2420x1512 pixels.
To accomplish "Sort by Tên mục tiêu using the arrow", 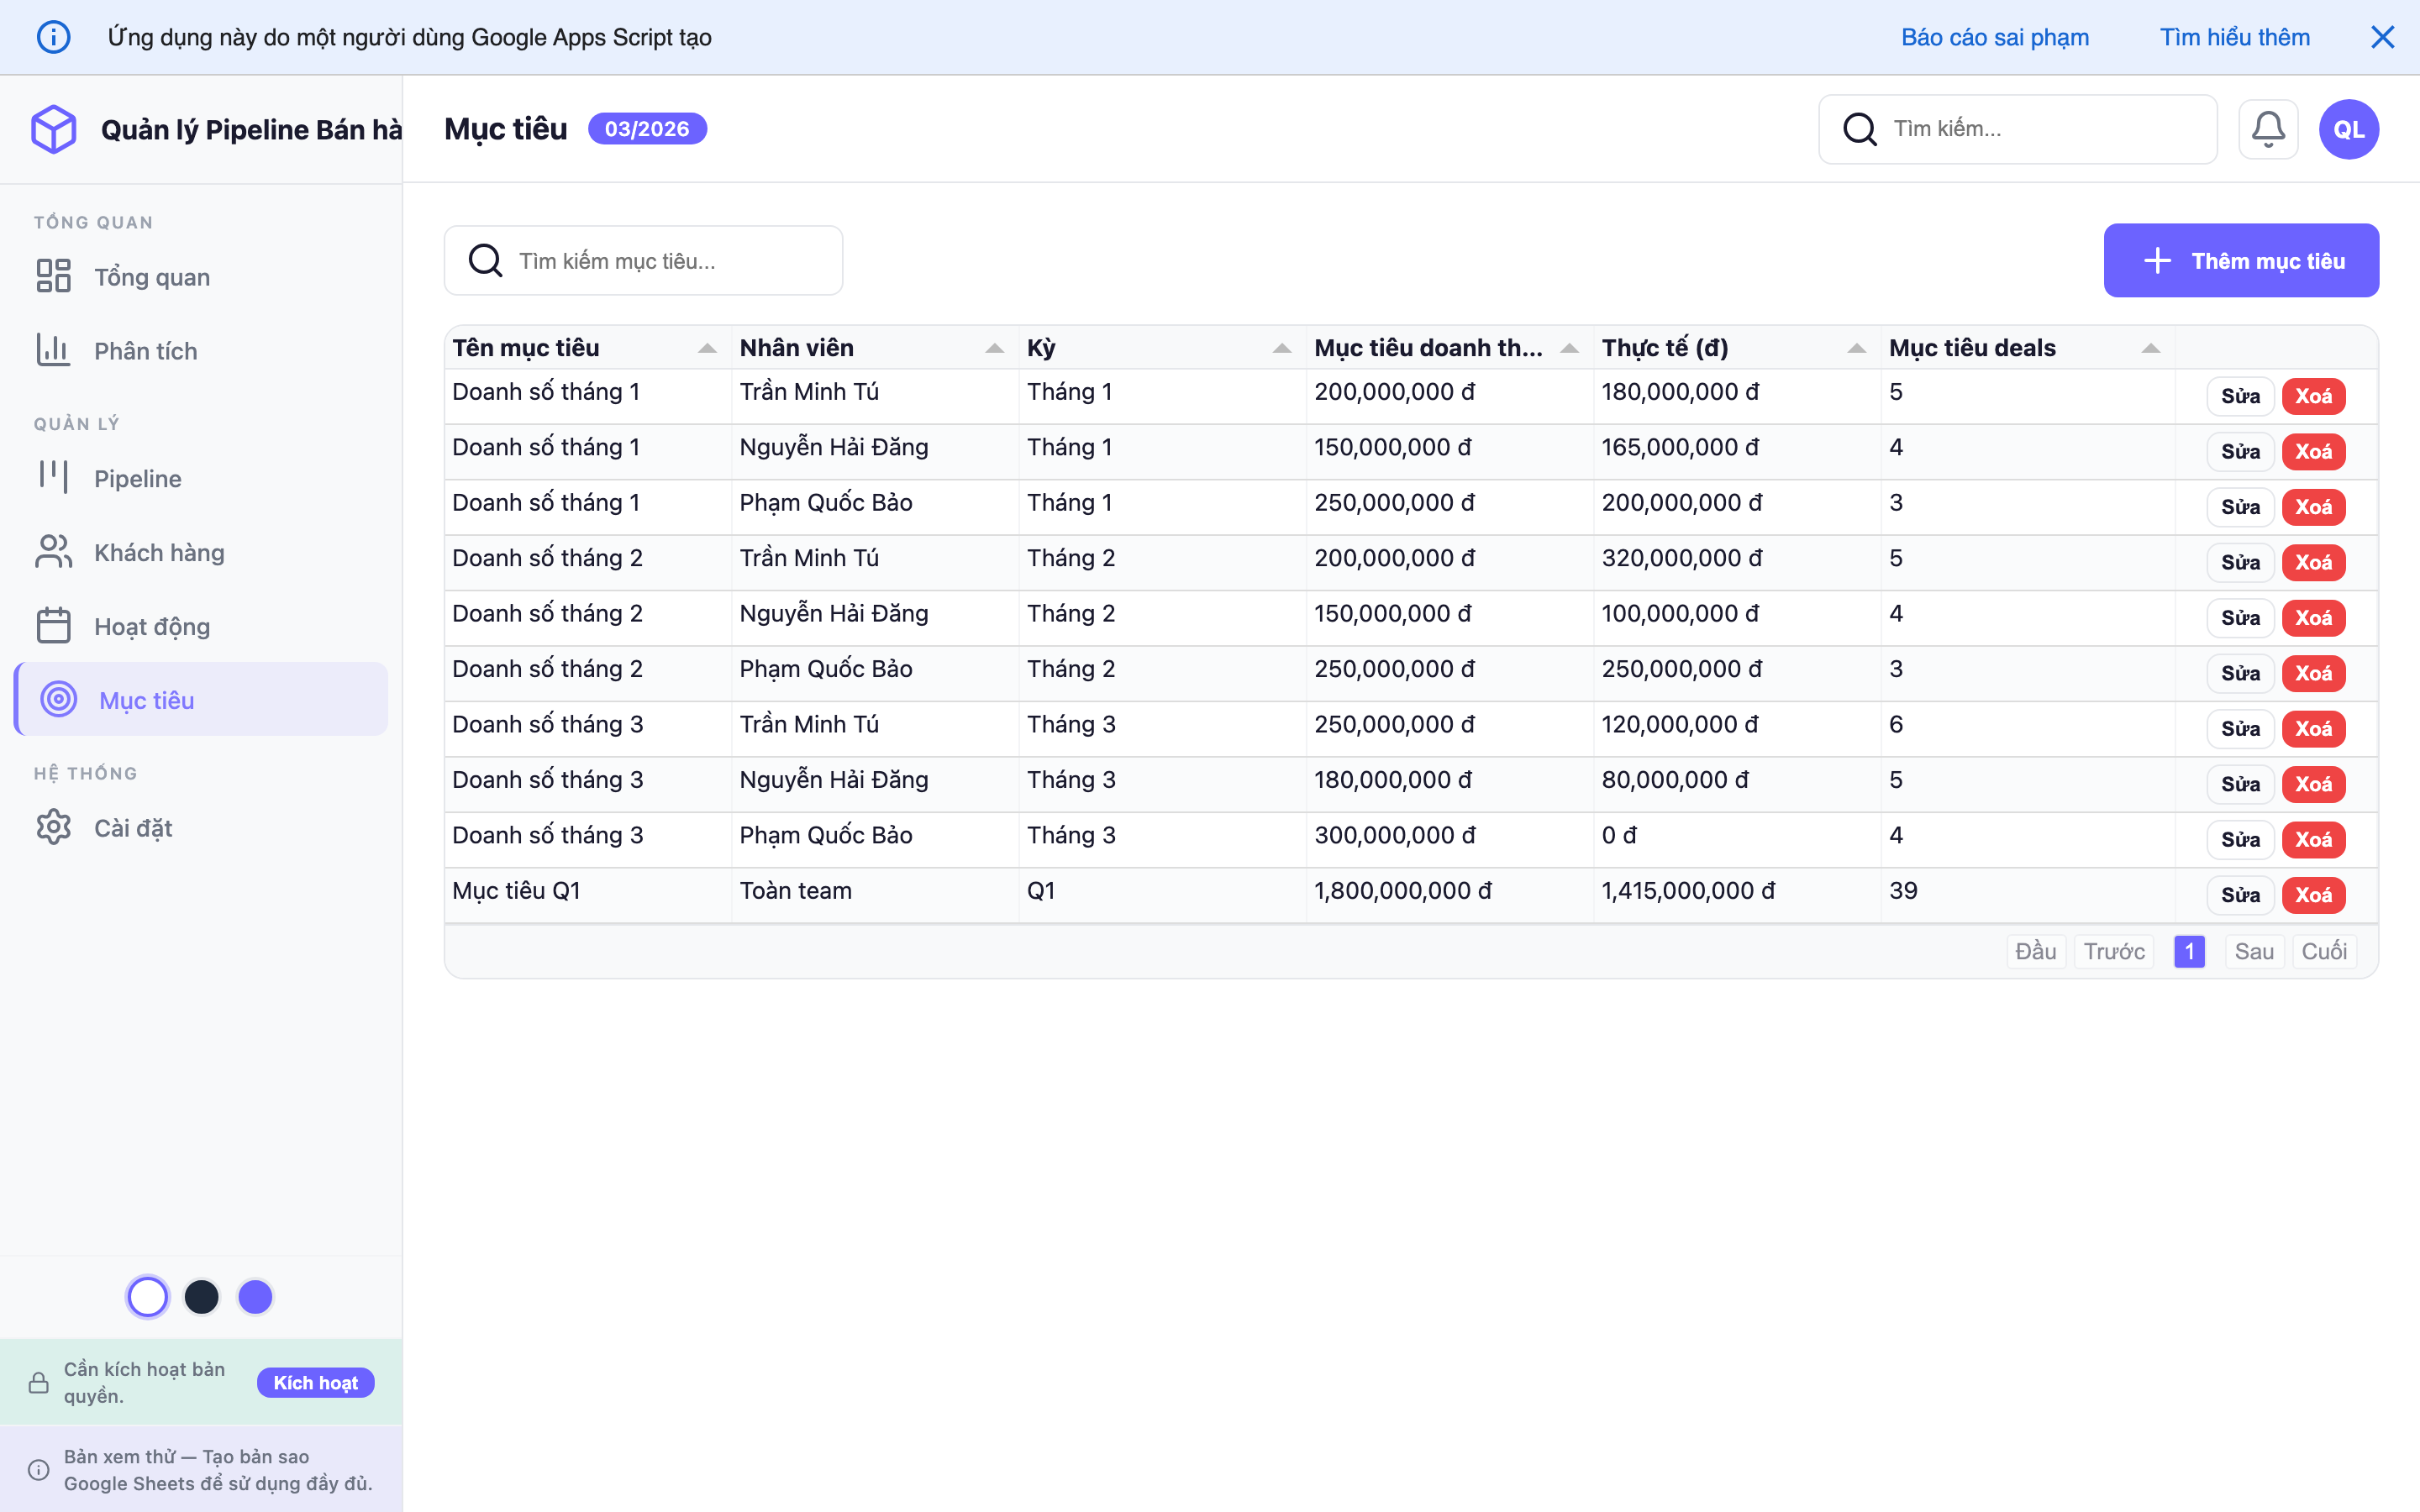I will [708, 347].
